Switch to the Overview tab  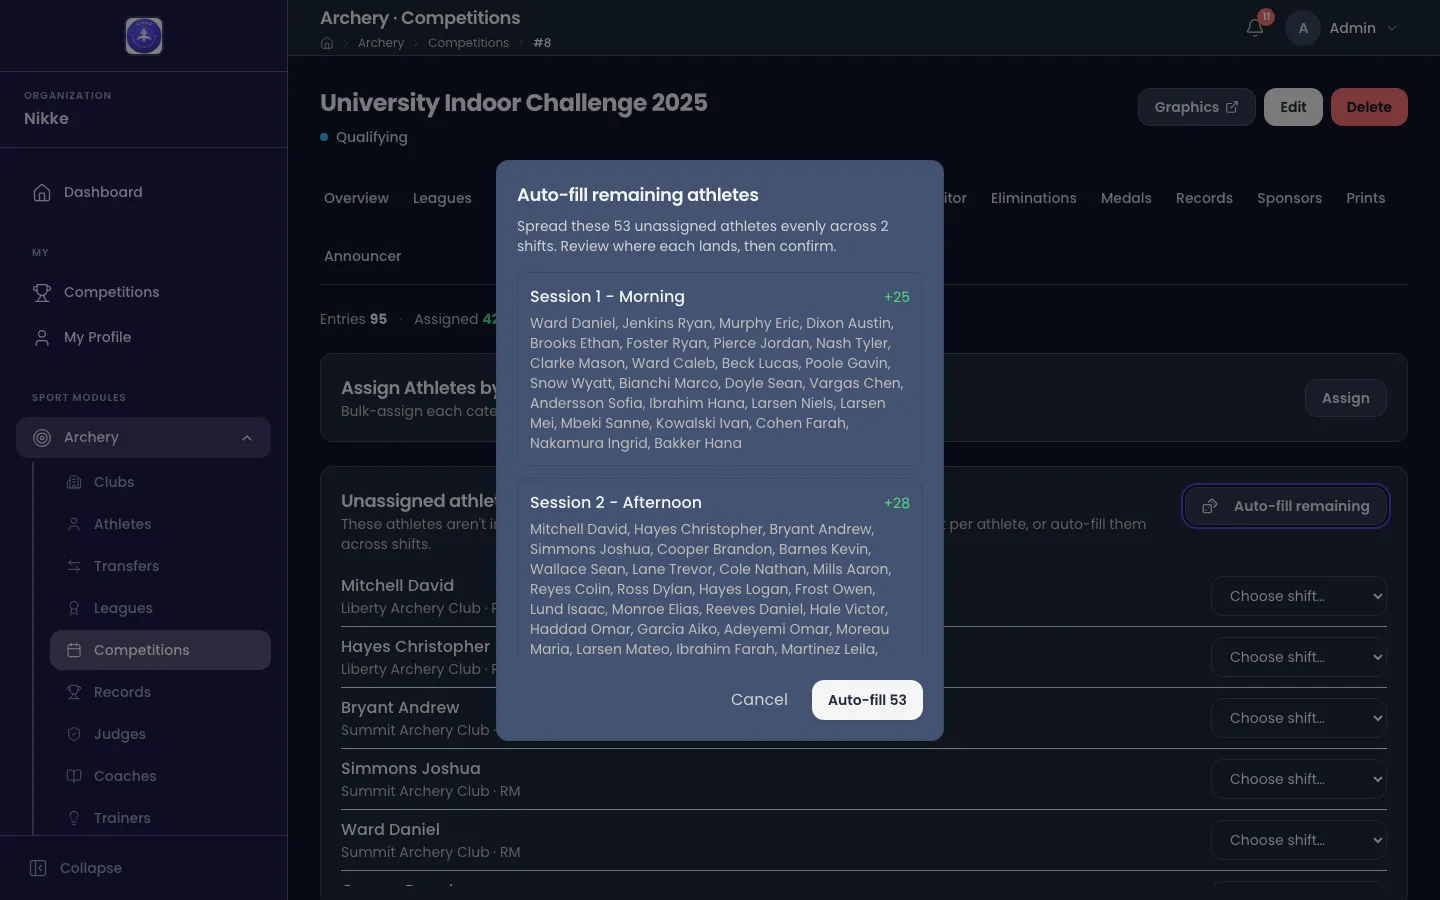coord(356,198)
